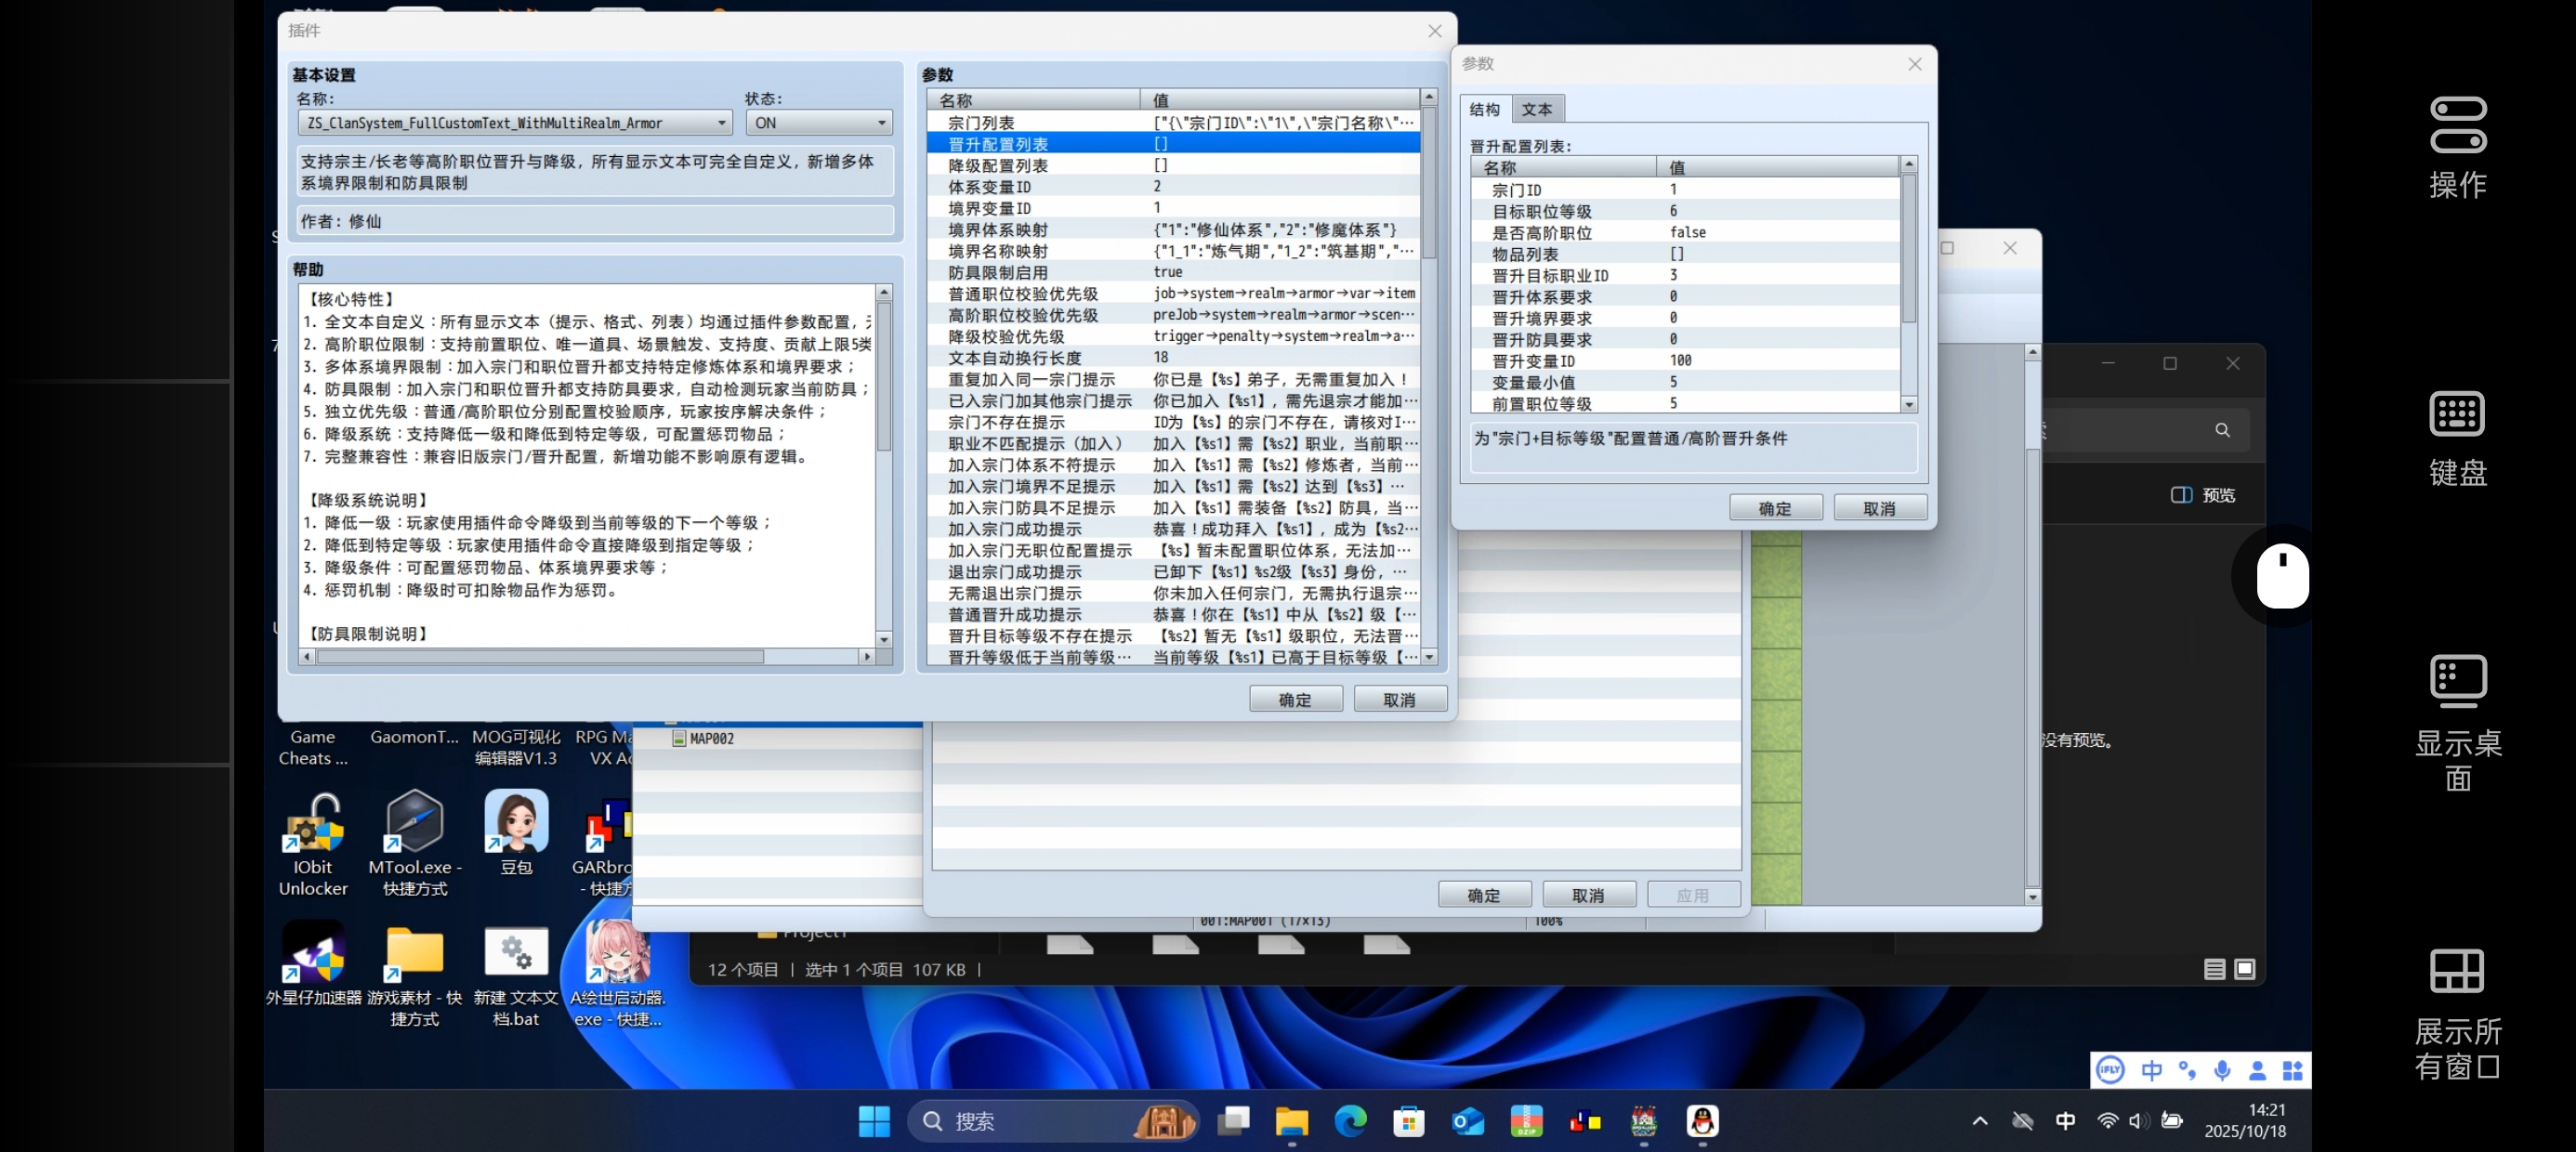Click the 晋升配置列表 struct scrollbar
The image size is (2576, 1152).
[1908, 284]
